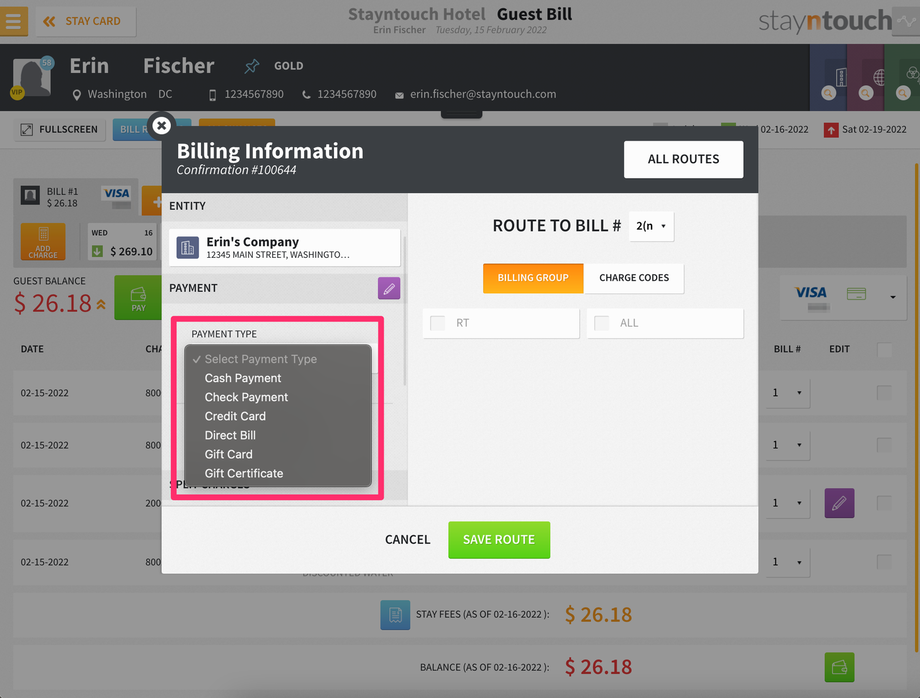Screen dimensions: 920x698
Task: Select Erin's Company entity card
Action: 285,248
